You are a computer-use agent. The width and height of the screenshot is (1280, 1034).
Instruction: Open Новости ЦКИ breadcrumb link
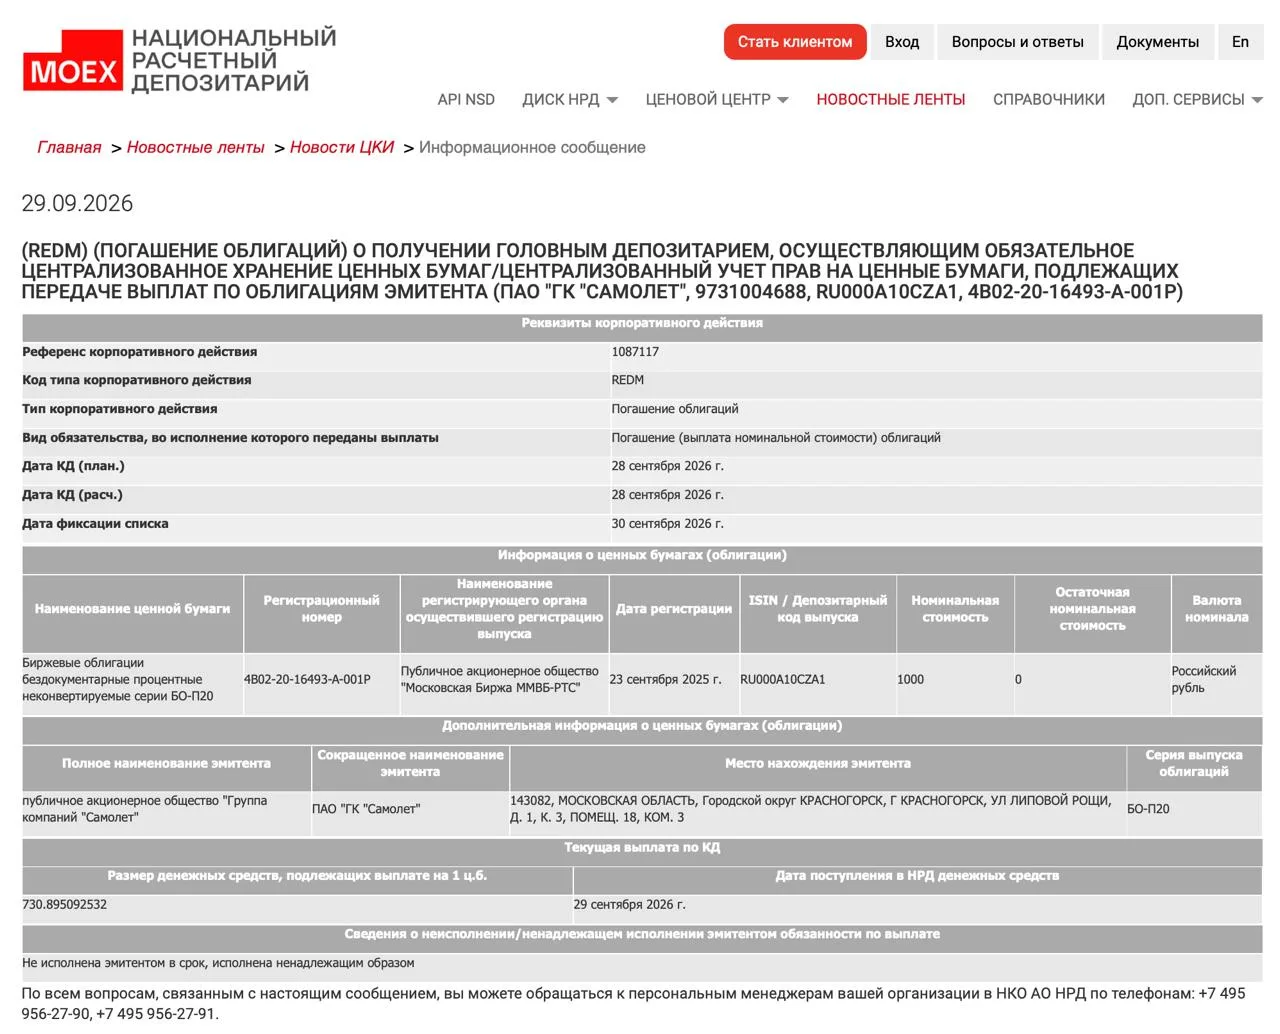(342, 147)
